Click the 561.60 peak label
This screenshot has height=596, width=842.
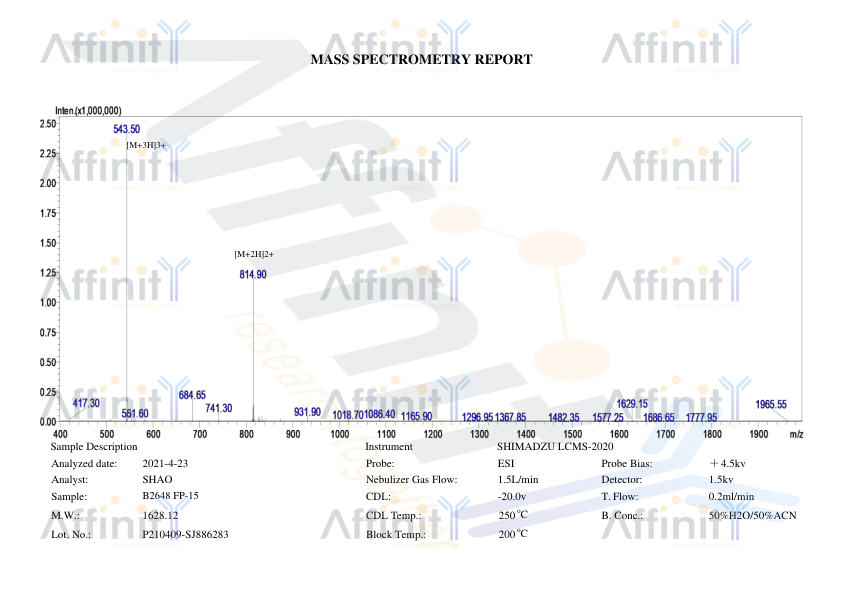(x=135, y=413)
